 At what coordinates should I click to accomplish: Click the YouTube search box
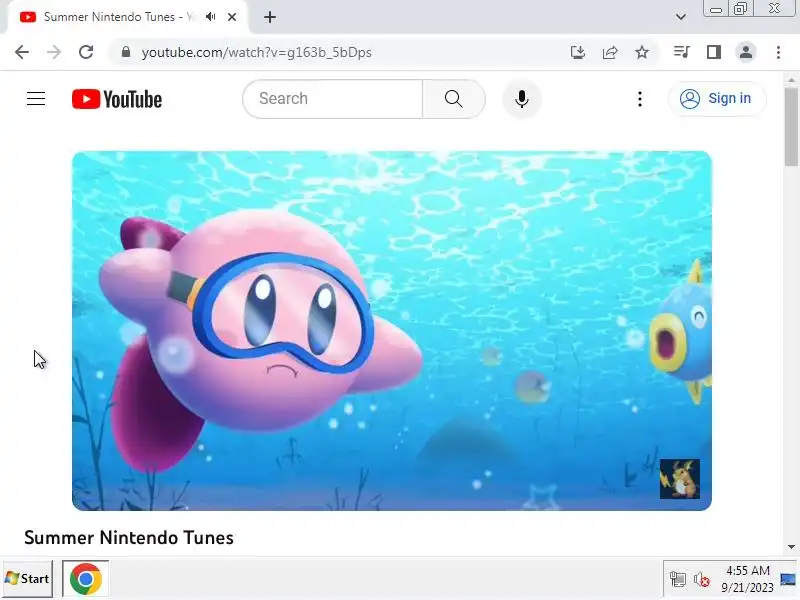[333, 98]
